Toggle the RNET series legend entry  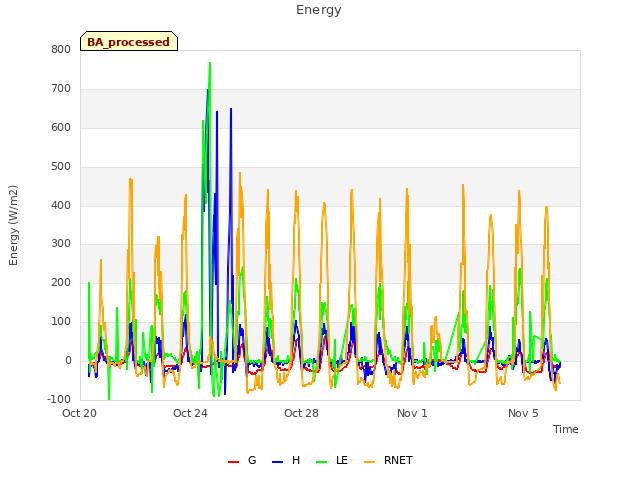389,460
